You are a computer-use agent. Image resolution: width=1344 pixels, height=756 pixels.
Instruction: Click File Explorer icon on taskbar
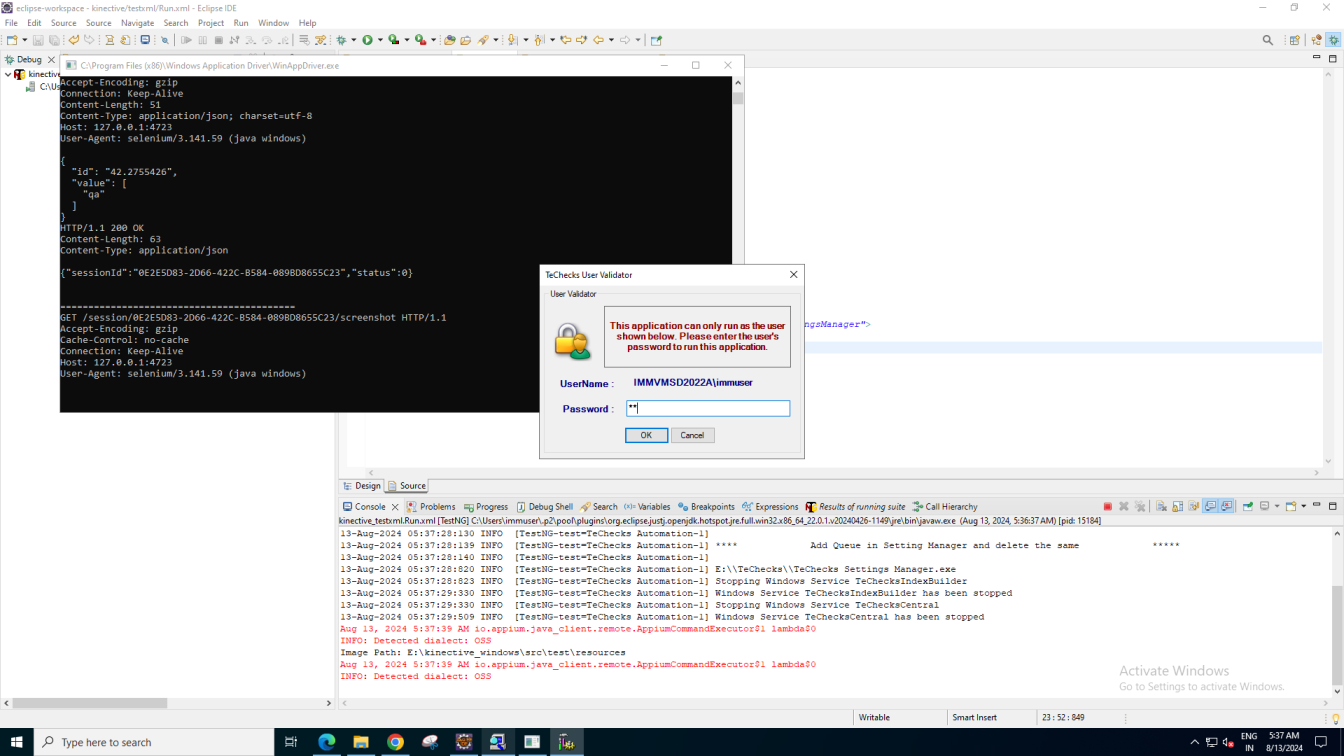[361, 742]
